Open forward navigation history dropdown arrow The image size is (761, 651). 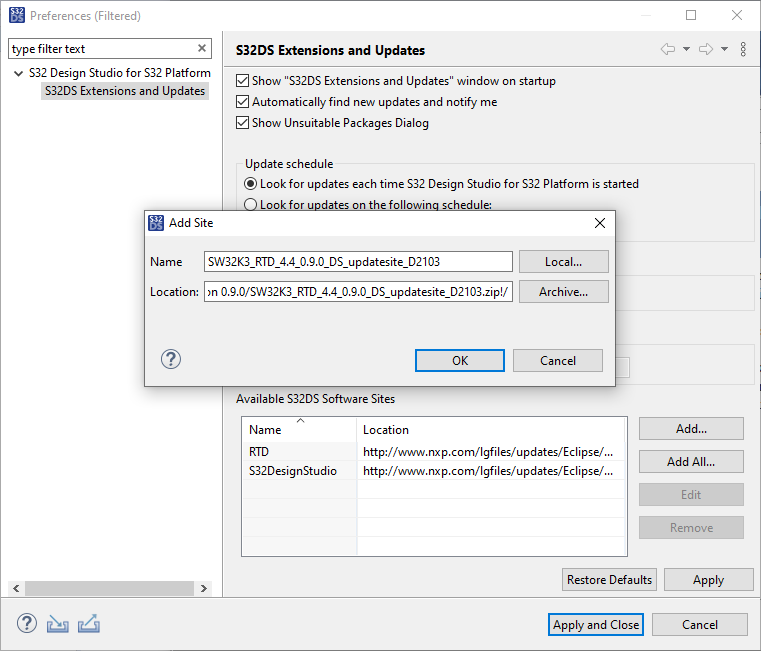pyautogui.click(x=724, y=49)
